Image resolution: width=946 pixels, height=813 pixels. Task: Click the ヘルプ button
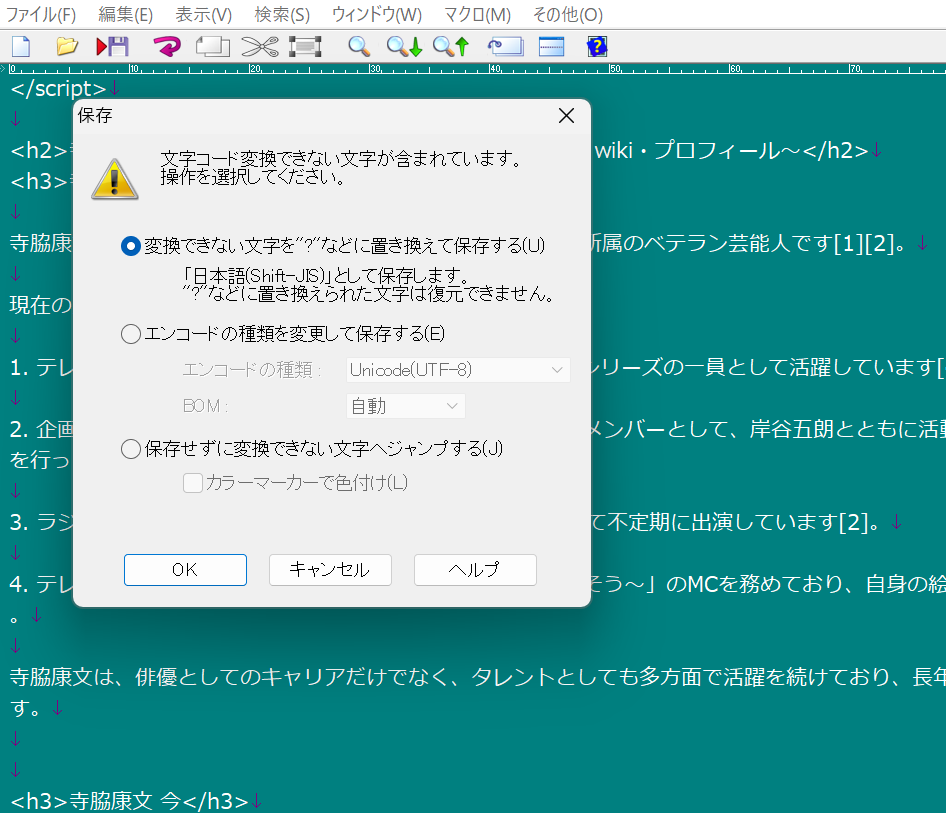tap(475, 570)
